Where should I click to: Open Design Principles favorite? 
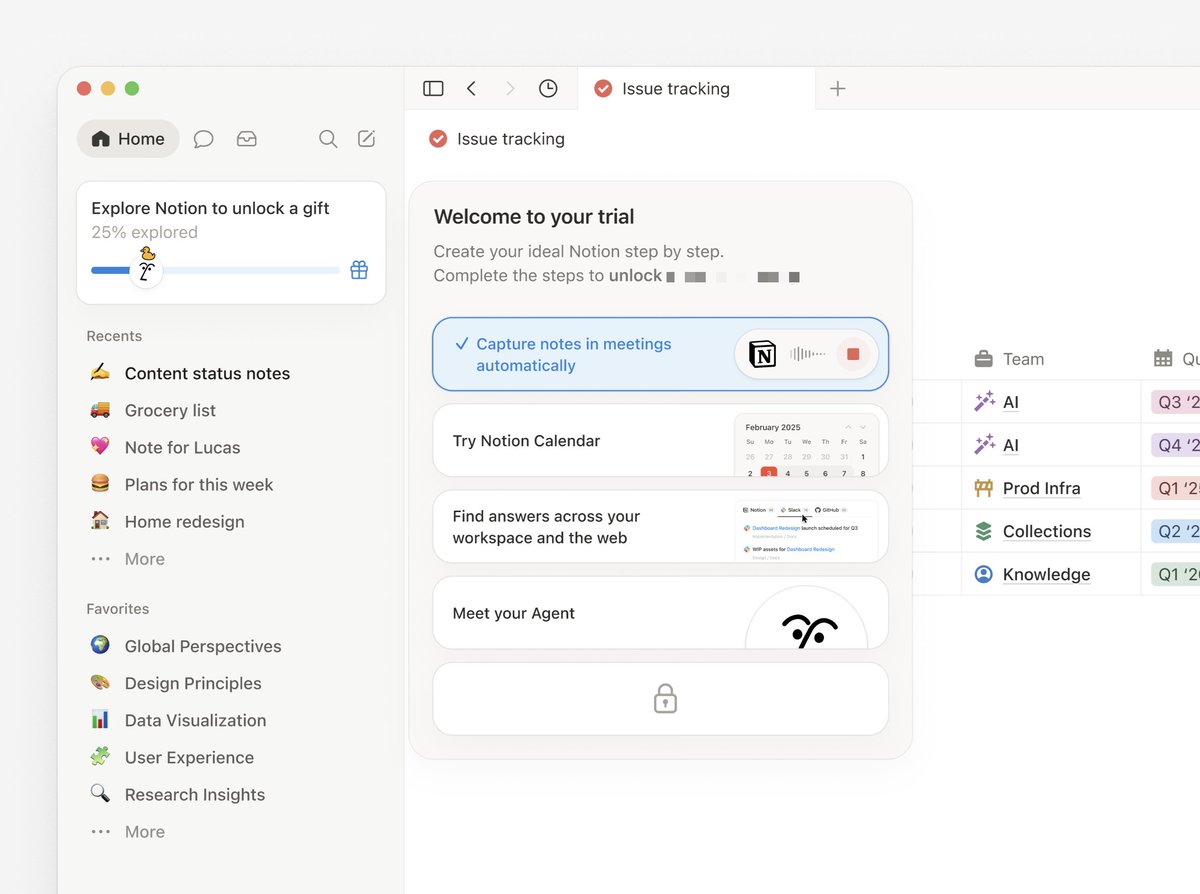[x=193, y=683]
